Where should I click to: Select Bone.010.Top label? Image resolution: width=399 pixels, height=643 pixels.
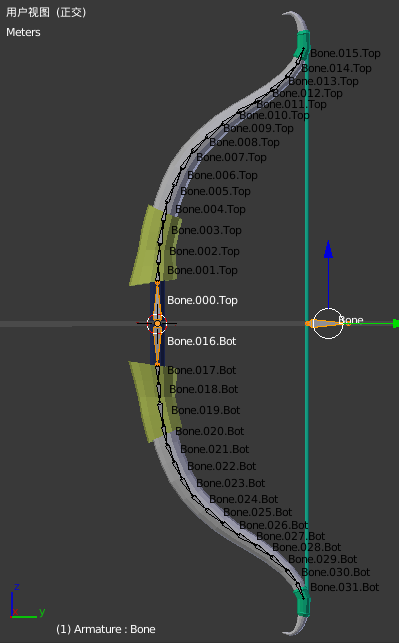(x=274, y=115)
